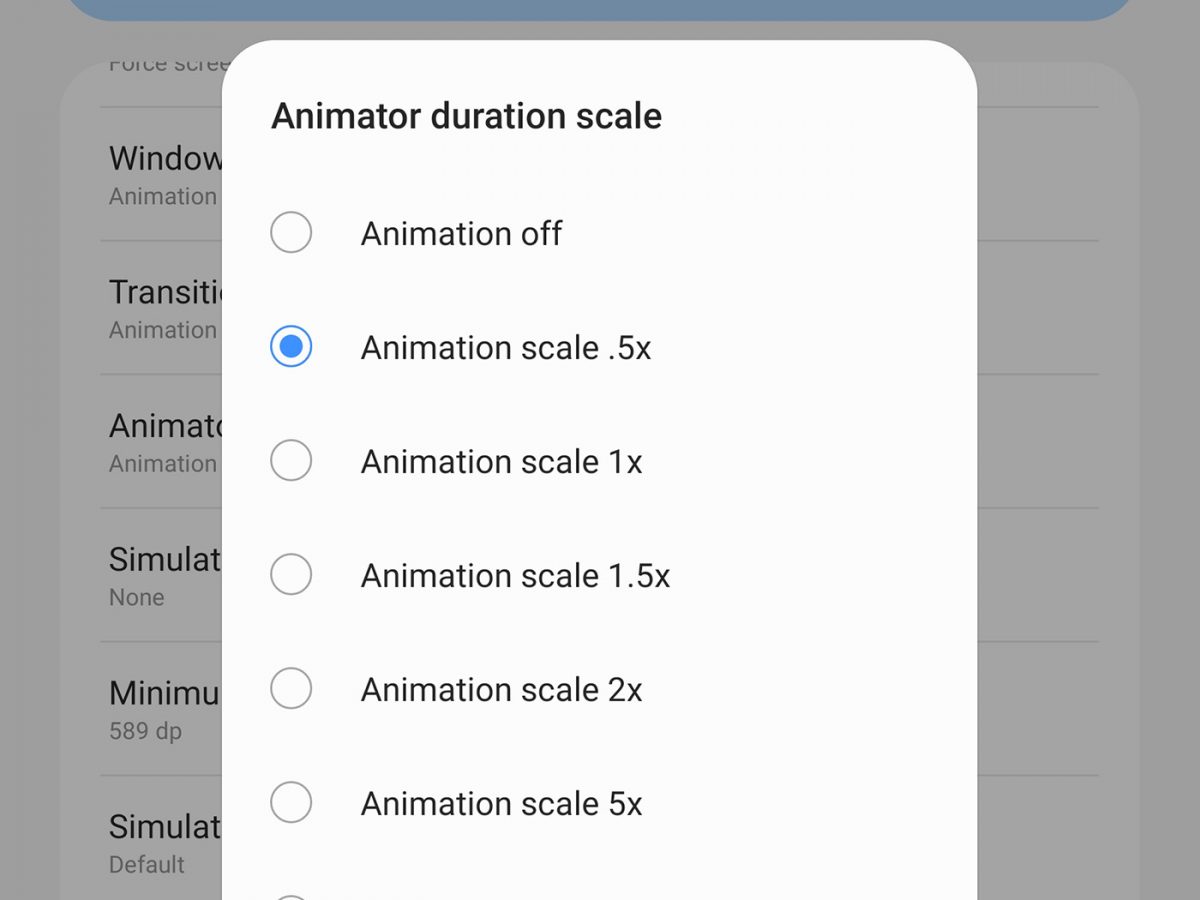This screenshot has height=900, width=1200.
Task: Set the Animation scale 5x radio button
Action: pos(291,803)
